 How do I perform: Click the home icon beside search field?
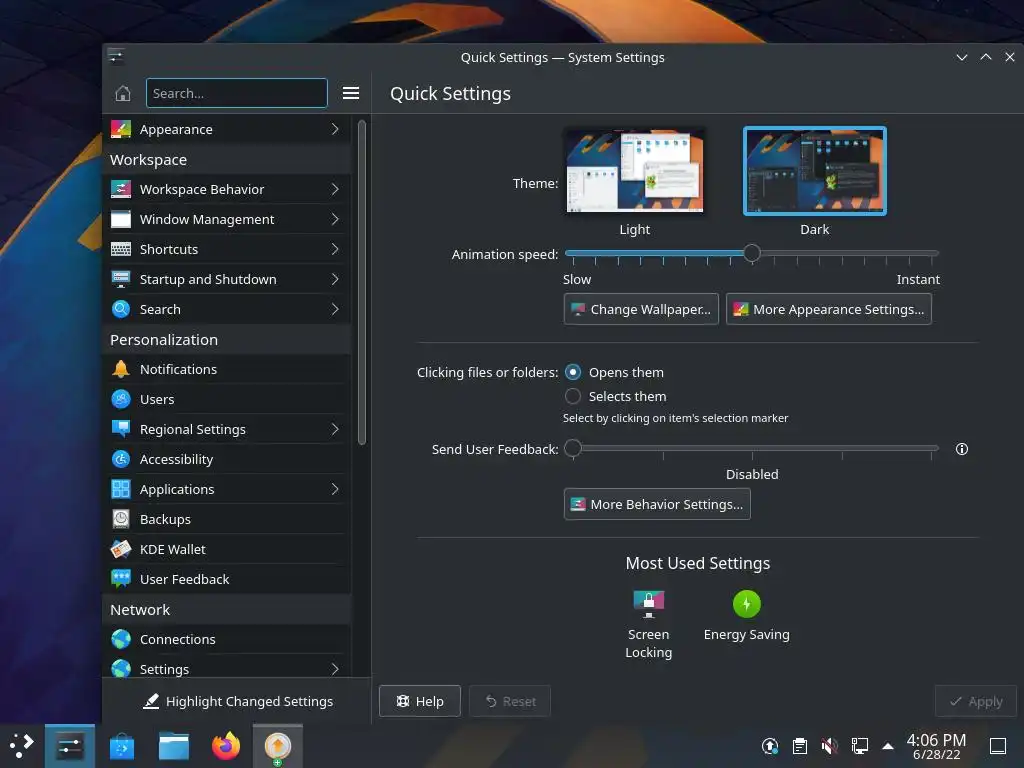coord(123,93)
